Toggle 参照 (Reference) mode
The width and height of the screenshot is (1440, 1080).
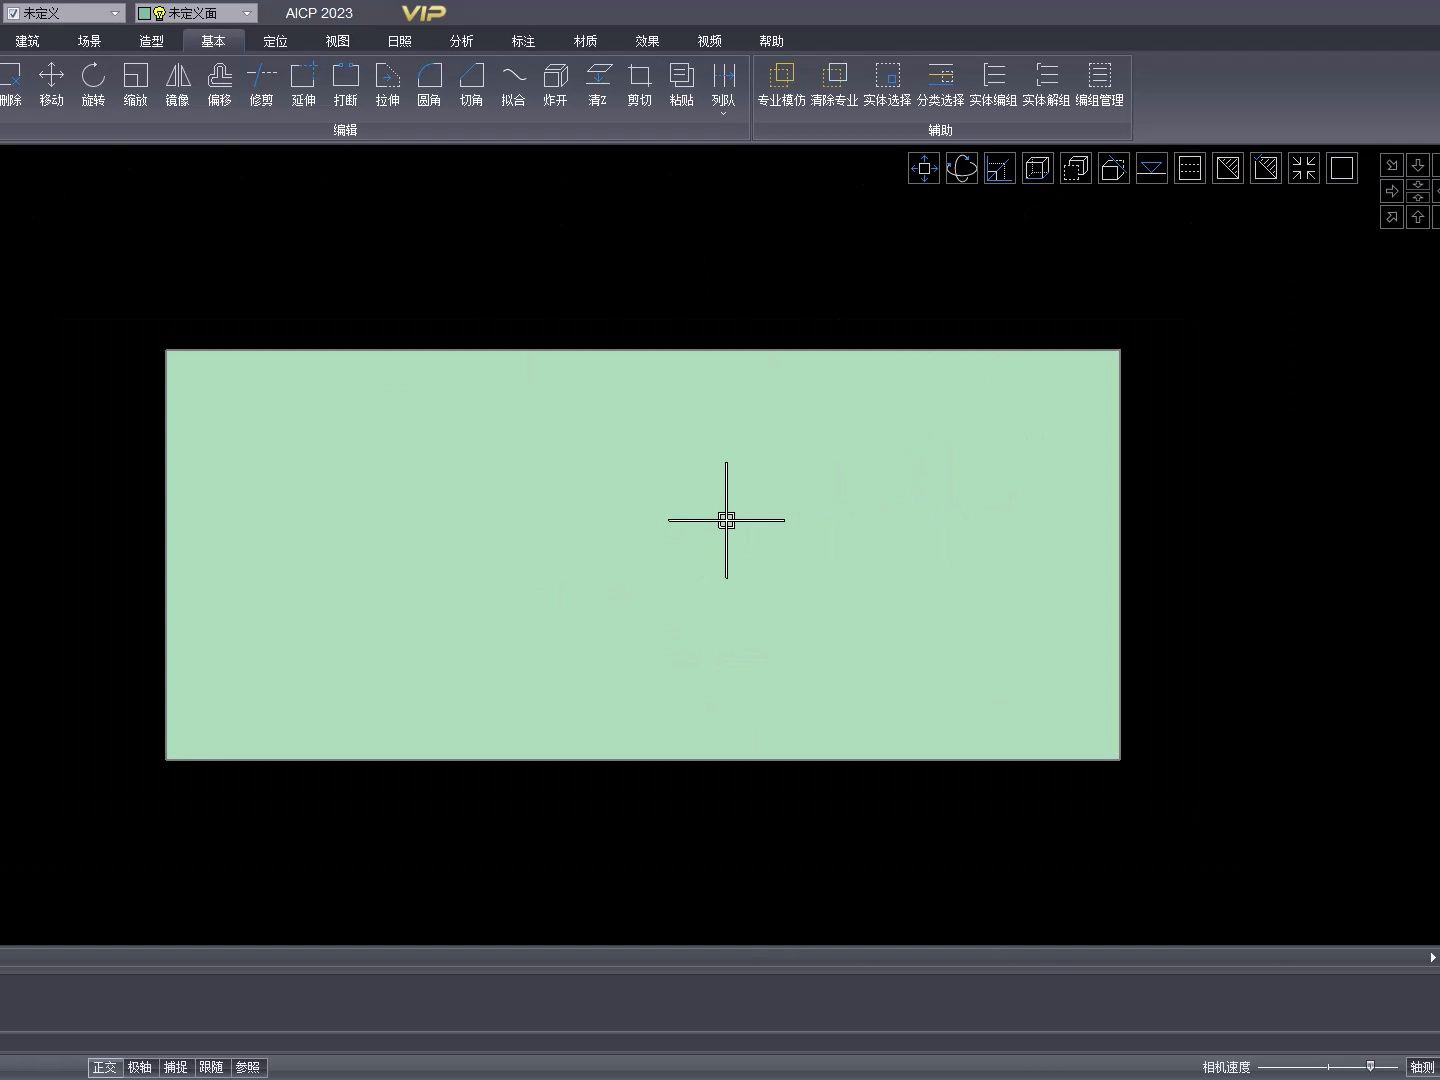coord(247,1067)
